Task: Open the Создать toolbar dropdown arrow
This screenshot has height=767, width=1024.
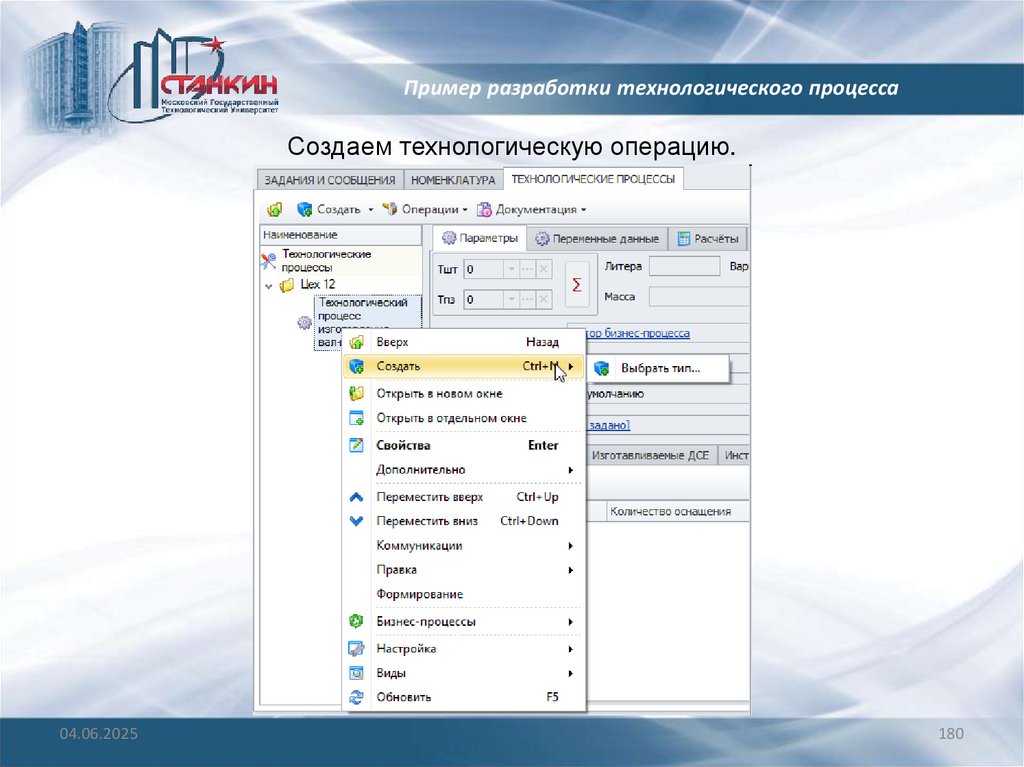Action: (371, 210)
